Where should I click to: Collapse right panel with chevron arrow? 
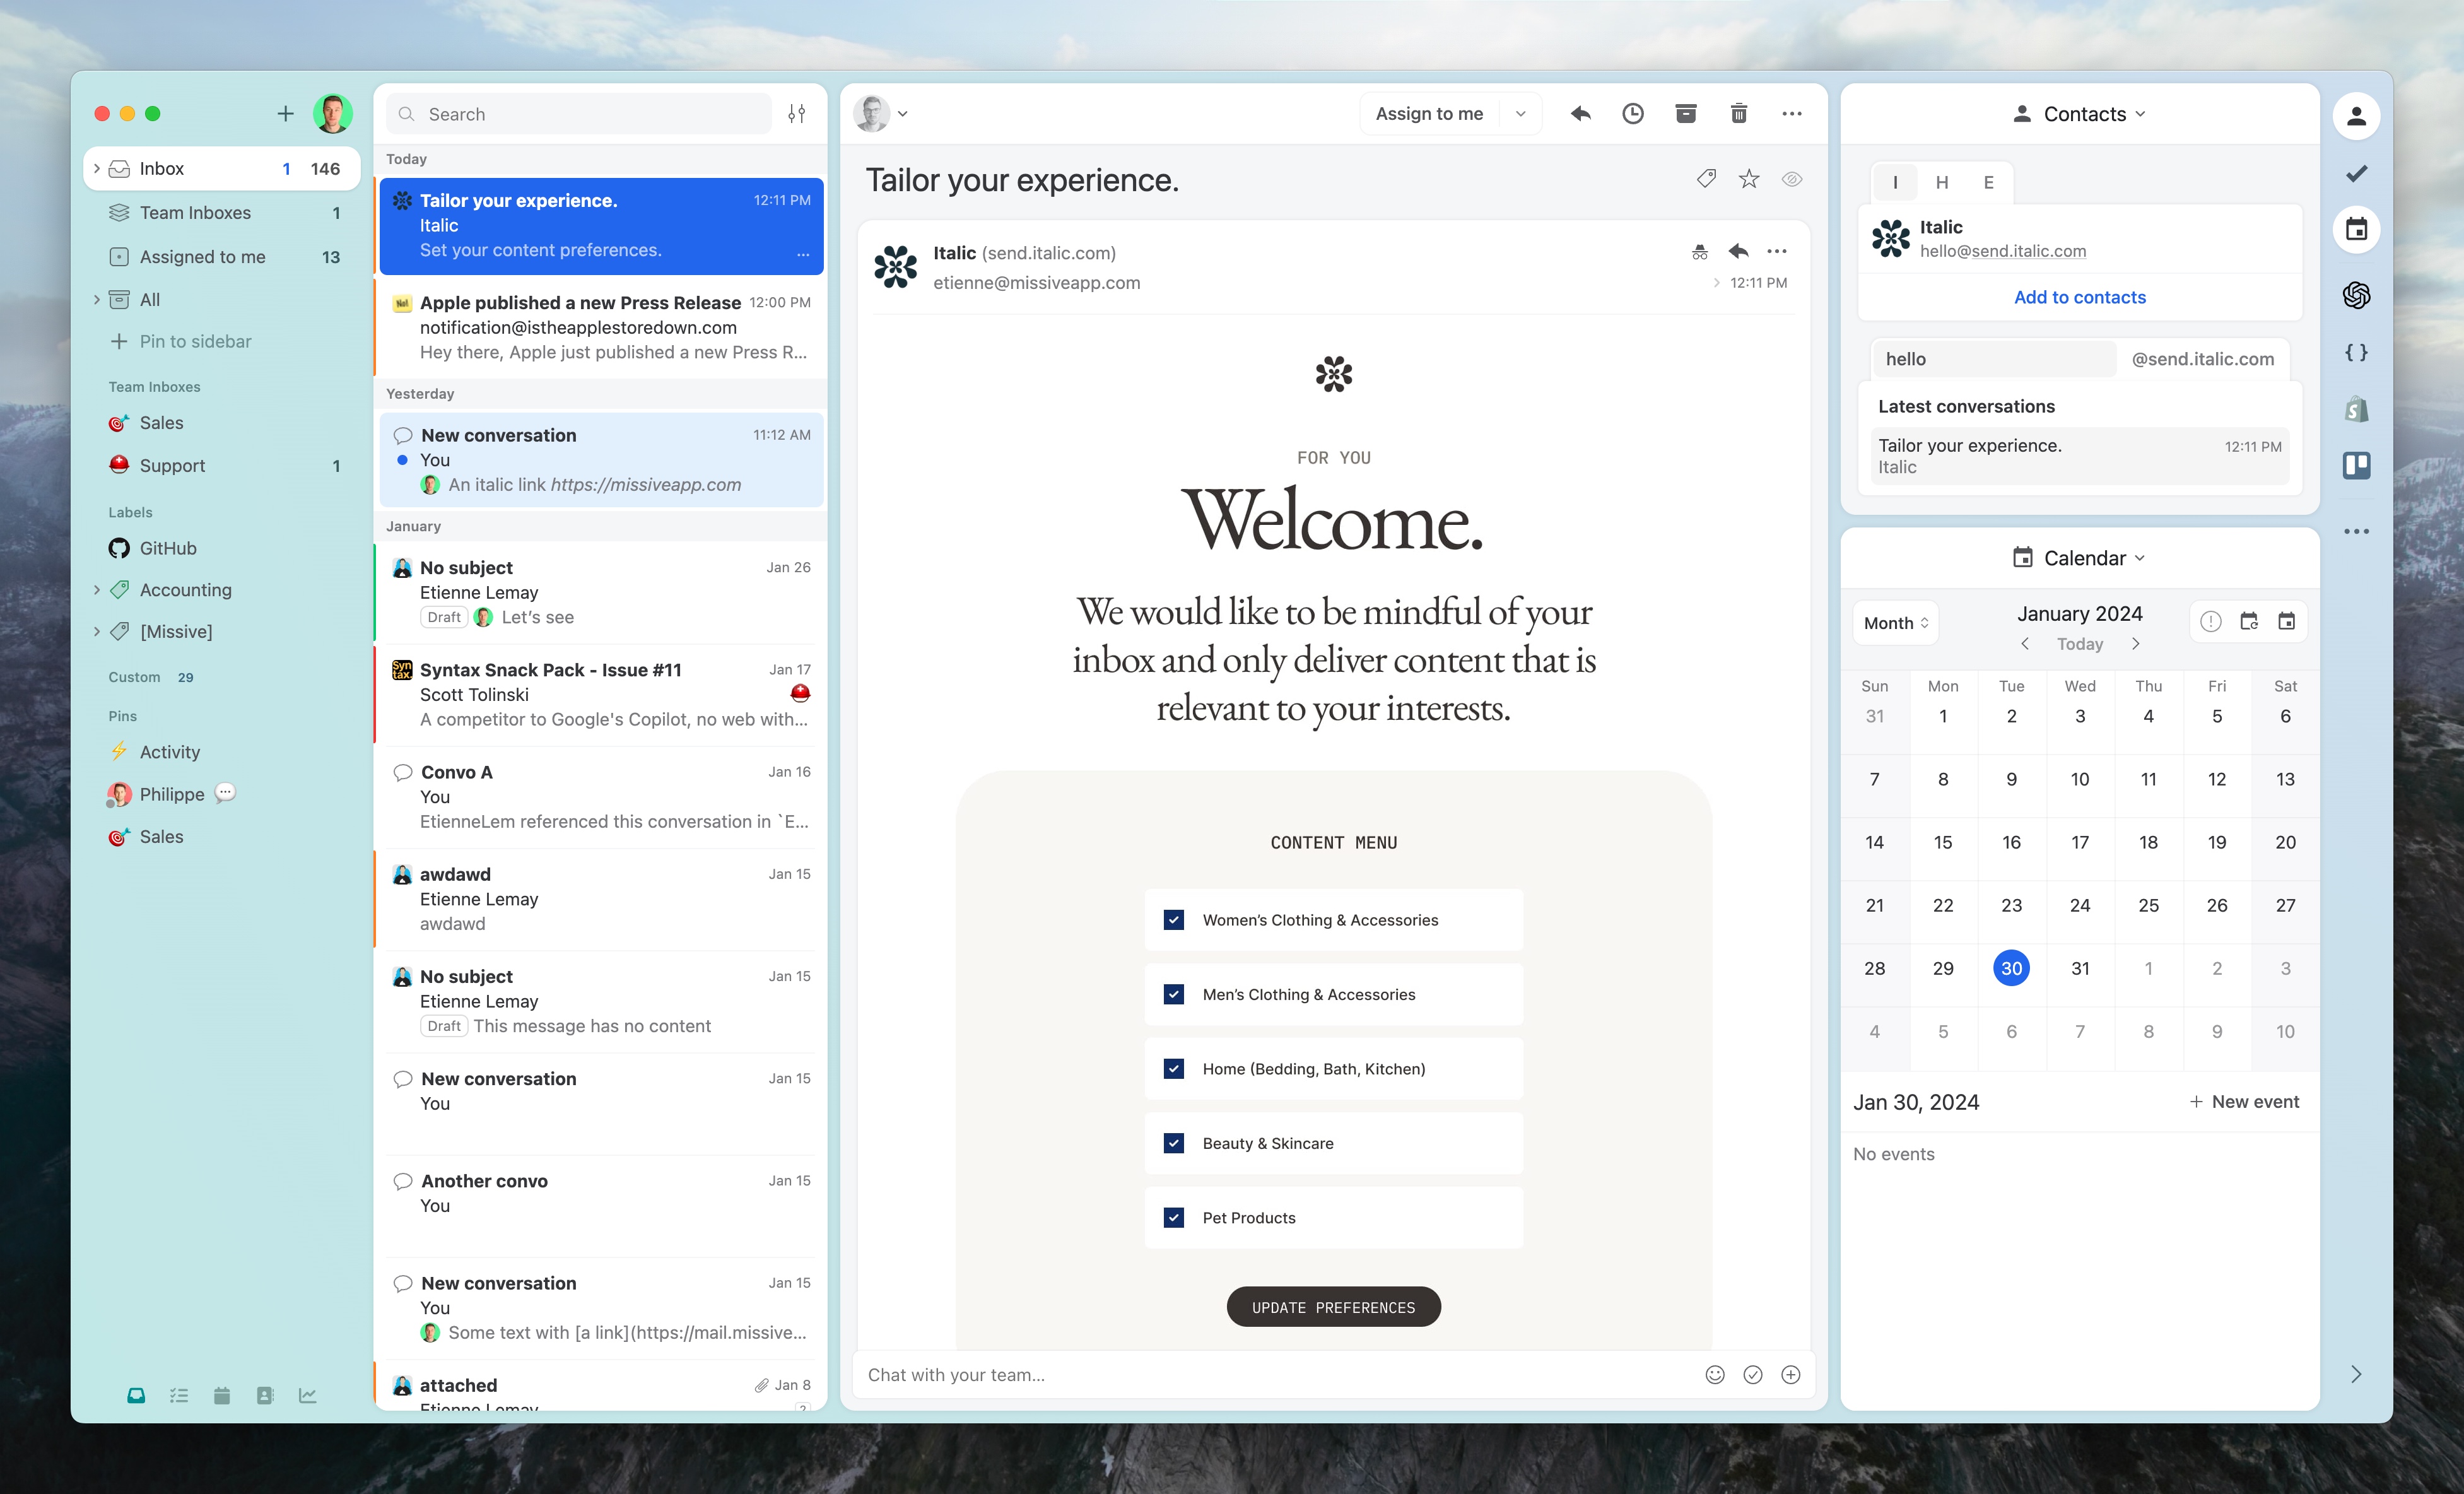point(2357,1374)
